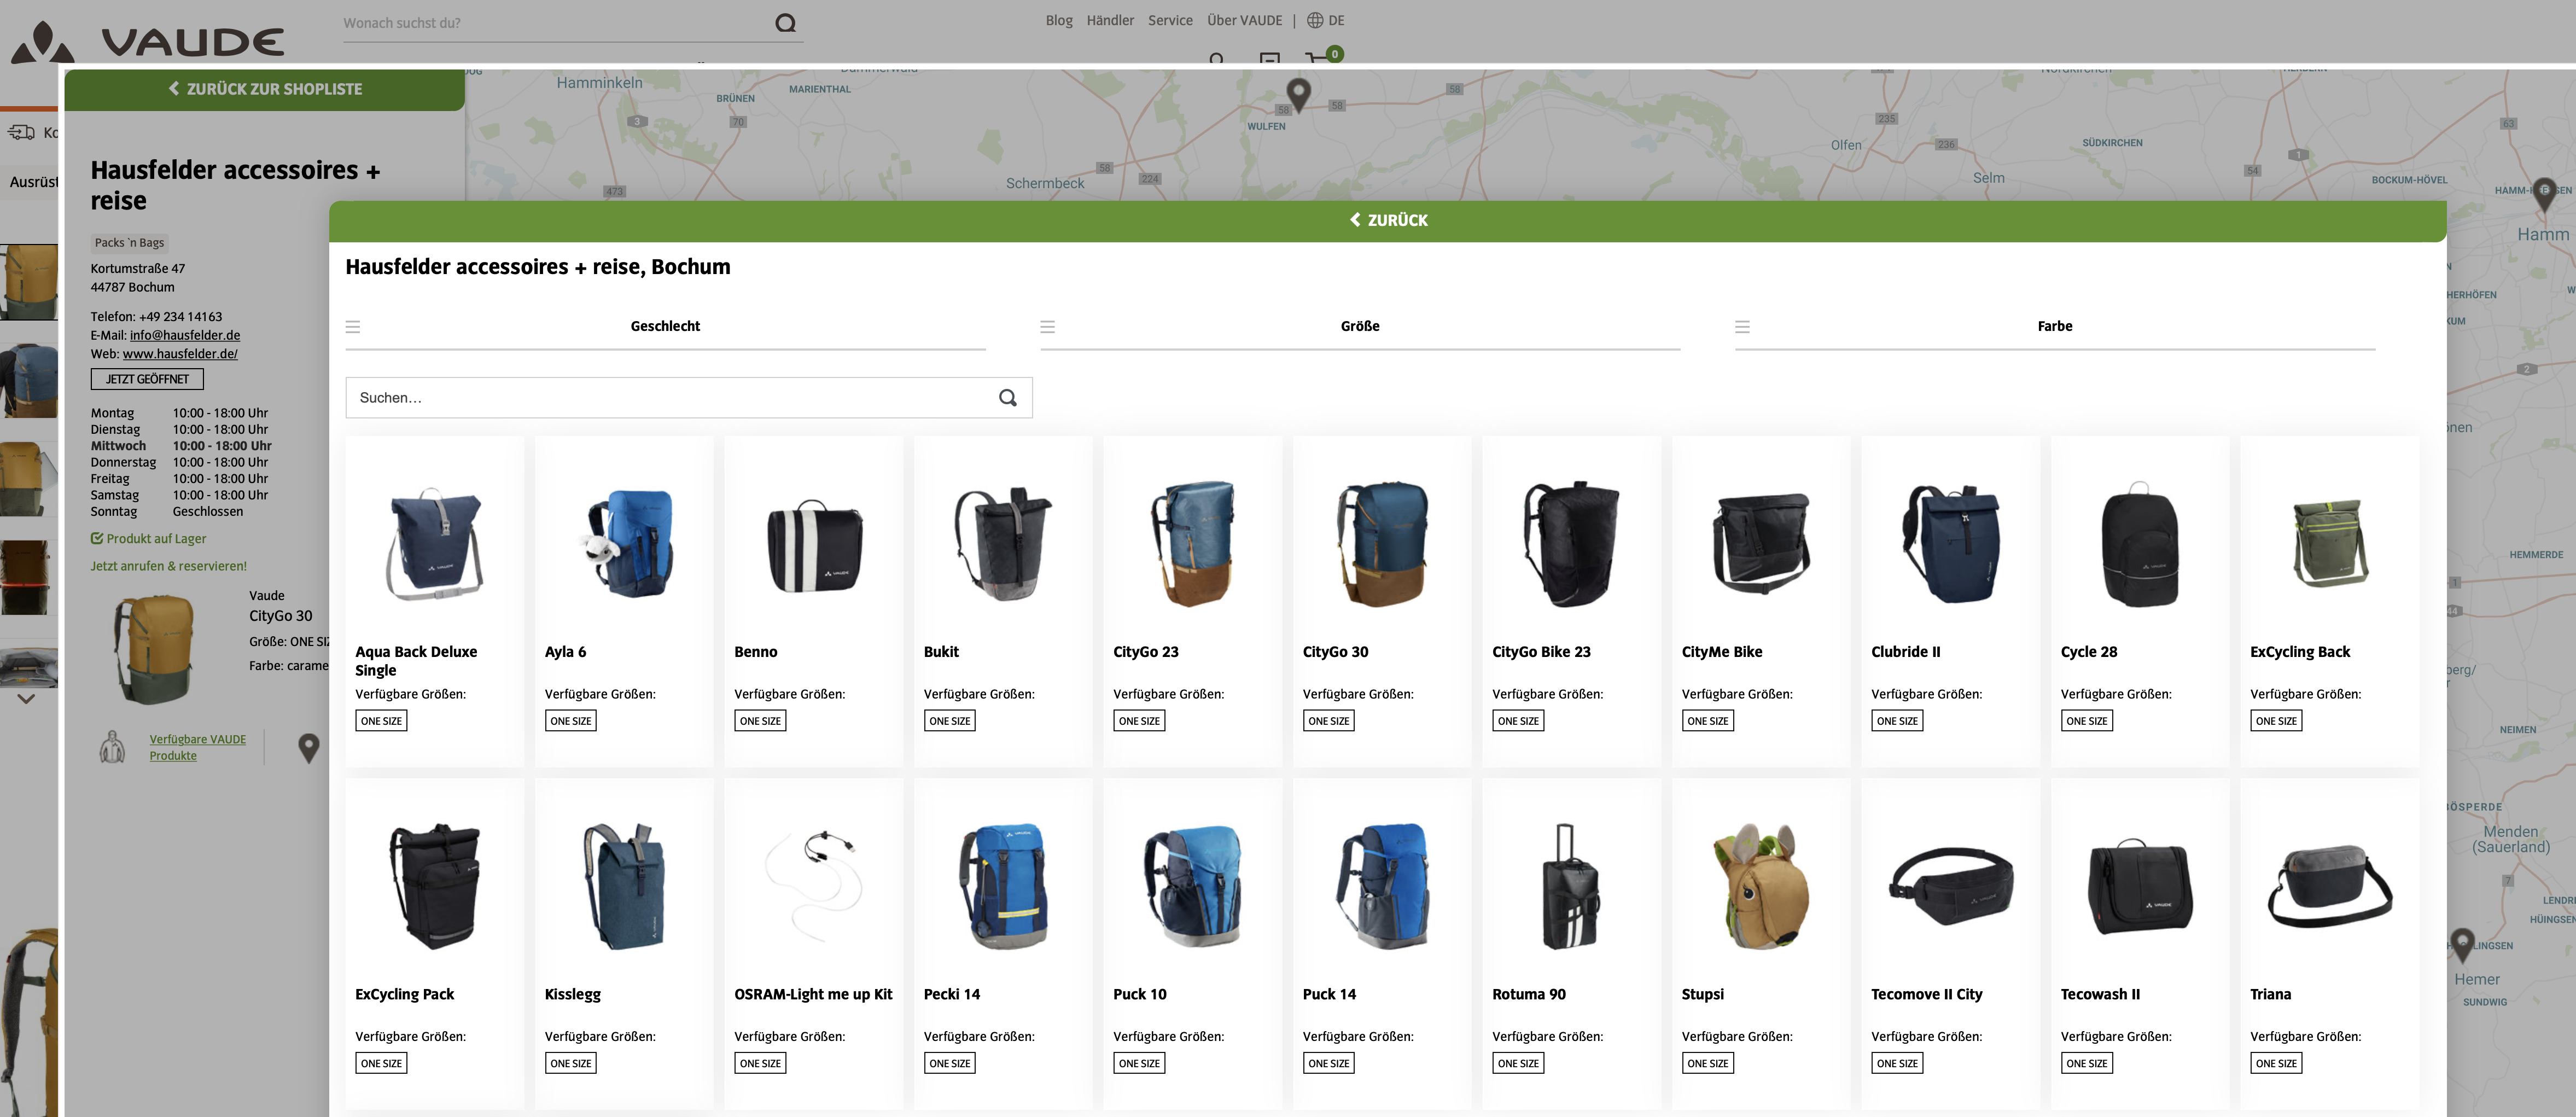Click the Suchen product search field
This screenshot has width=2576, height=1117.
click(688, 398)
